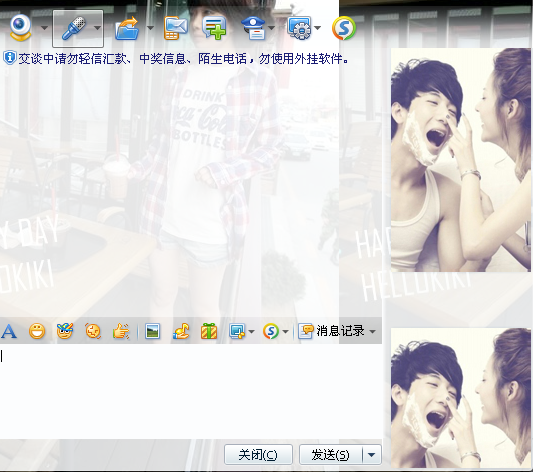Click the 发送(S) send button

click(330, 454)
